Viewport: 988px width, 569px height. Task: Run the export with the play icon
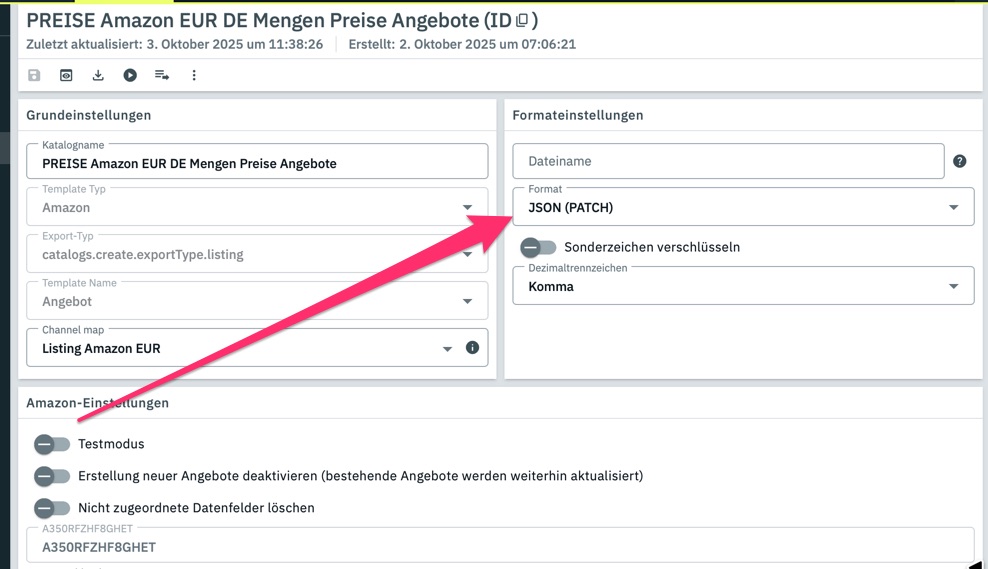pos(130,75)
